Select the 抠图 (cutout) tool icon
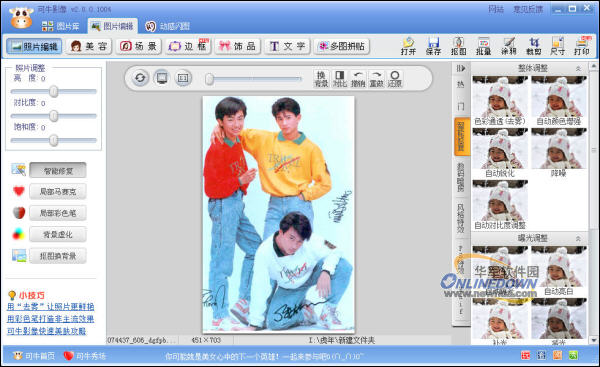This screenshot has width=600, height=367. tap(458, 46)
